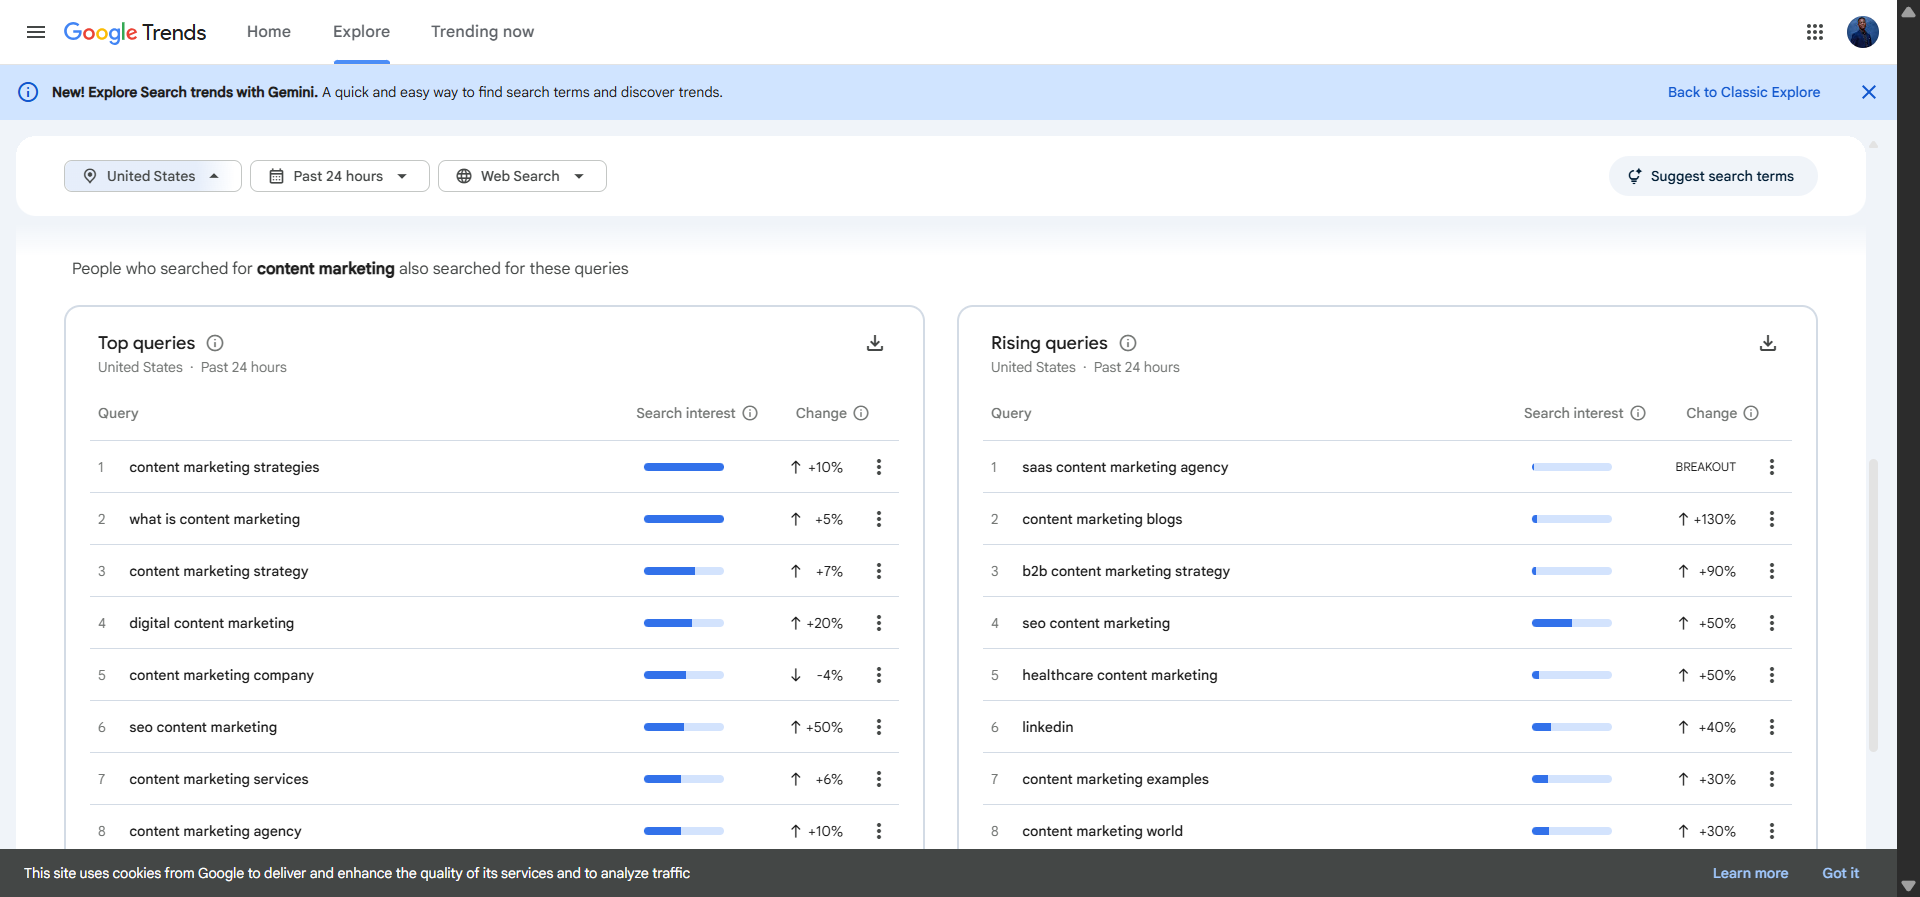Download Top queries data
The image size is (1920, 897).
(875, 343)
